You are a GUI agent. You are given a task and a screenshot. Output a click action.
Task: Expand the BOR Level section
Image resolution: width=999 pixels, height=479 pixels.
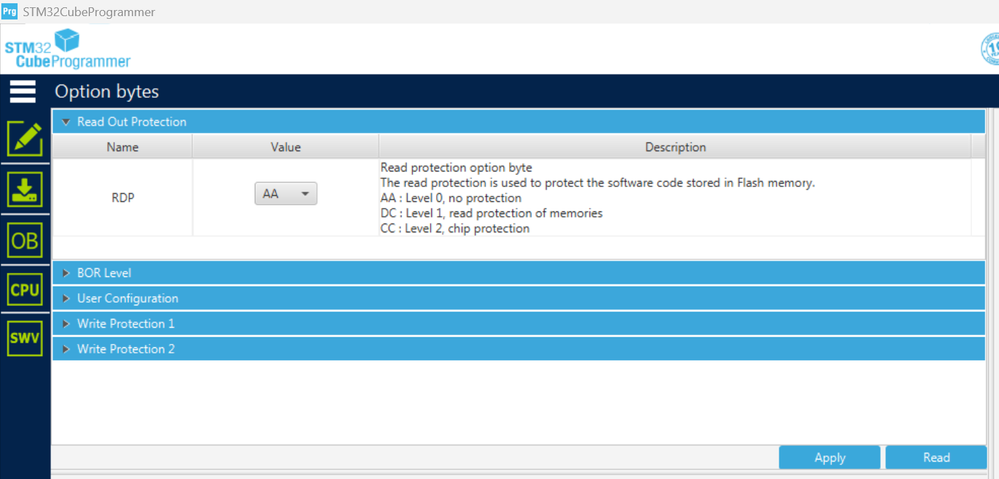pyautogui.click(x=519, y=273)
